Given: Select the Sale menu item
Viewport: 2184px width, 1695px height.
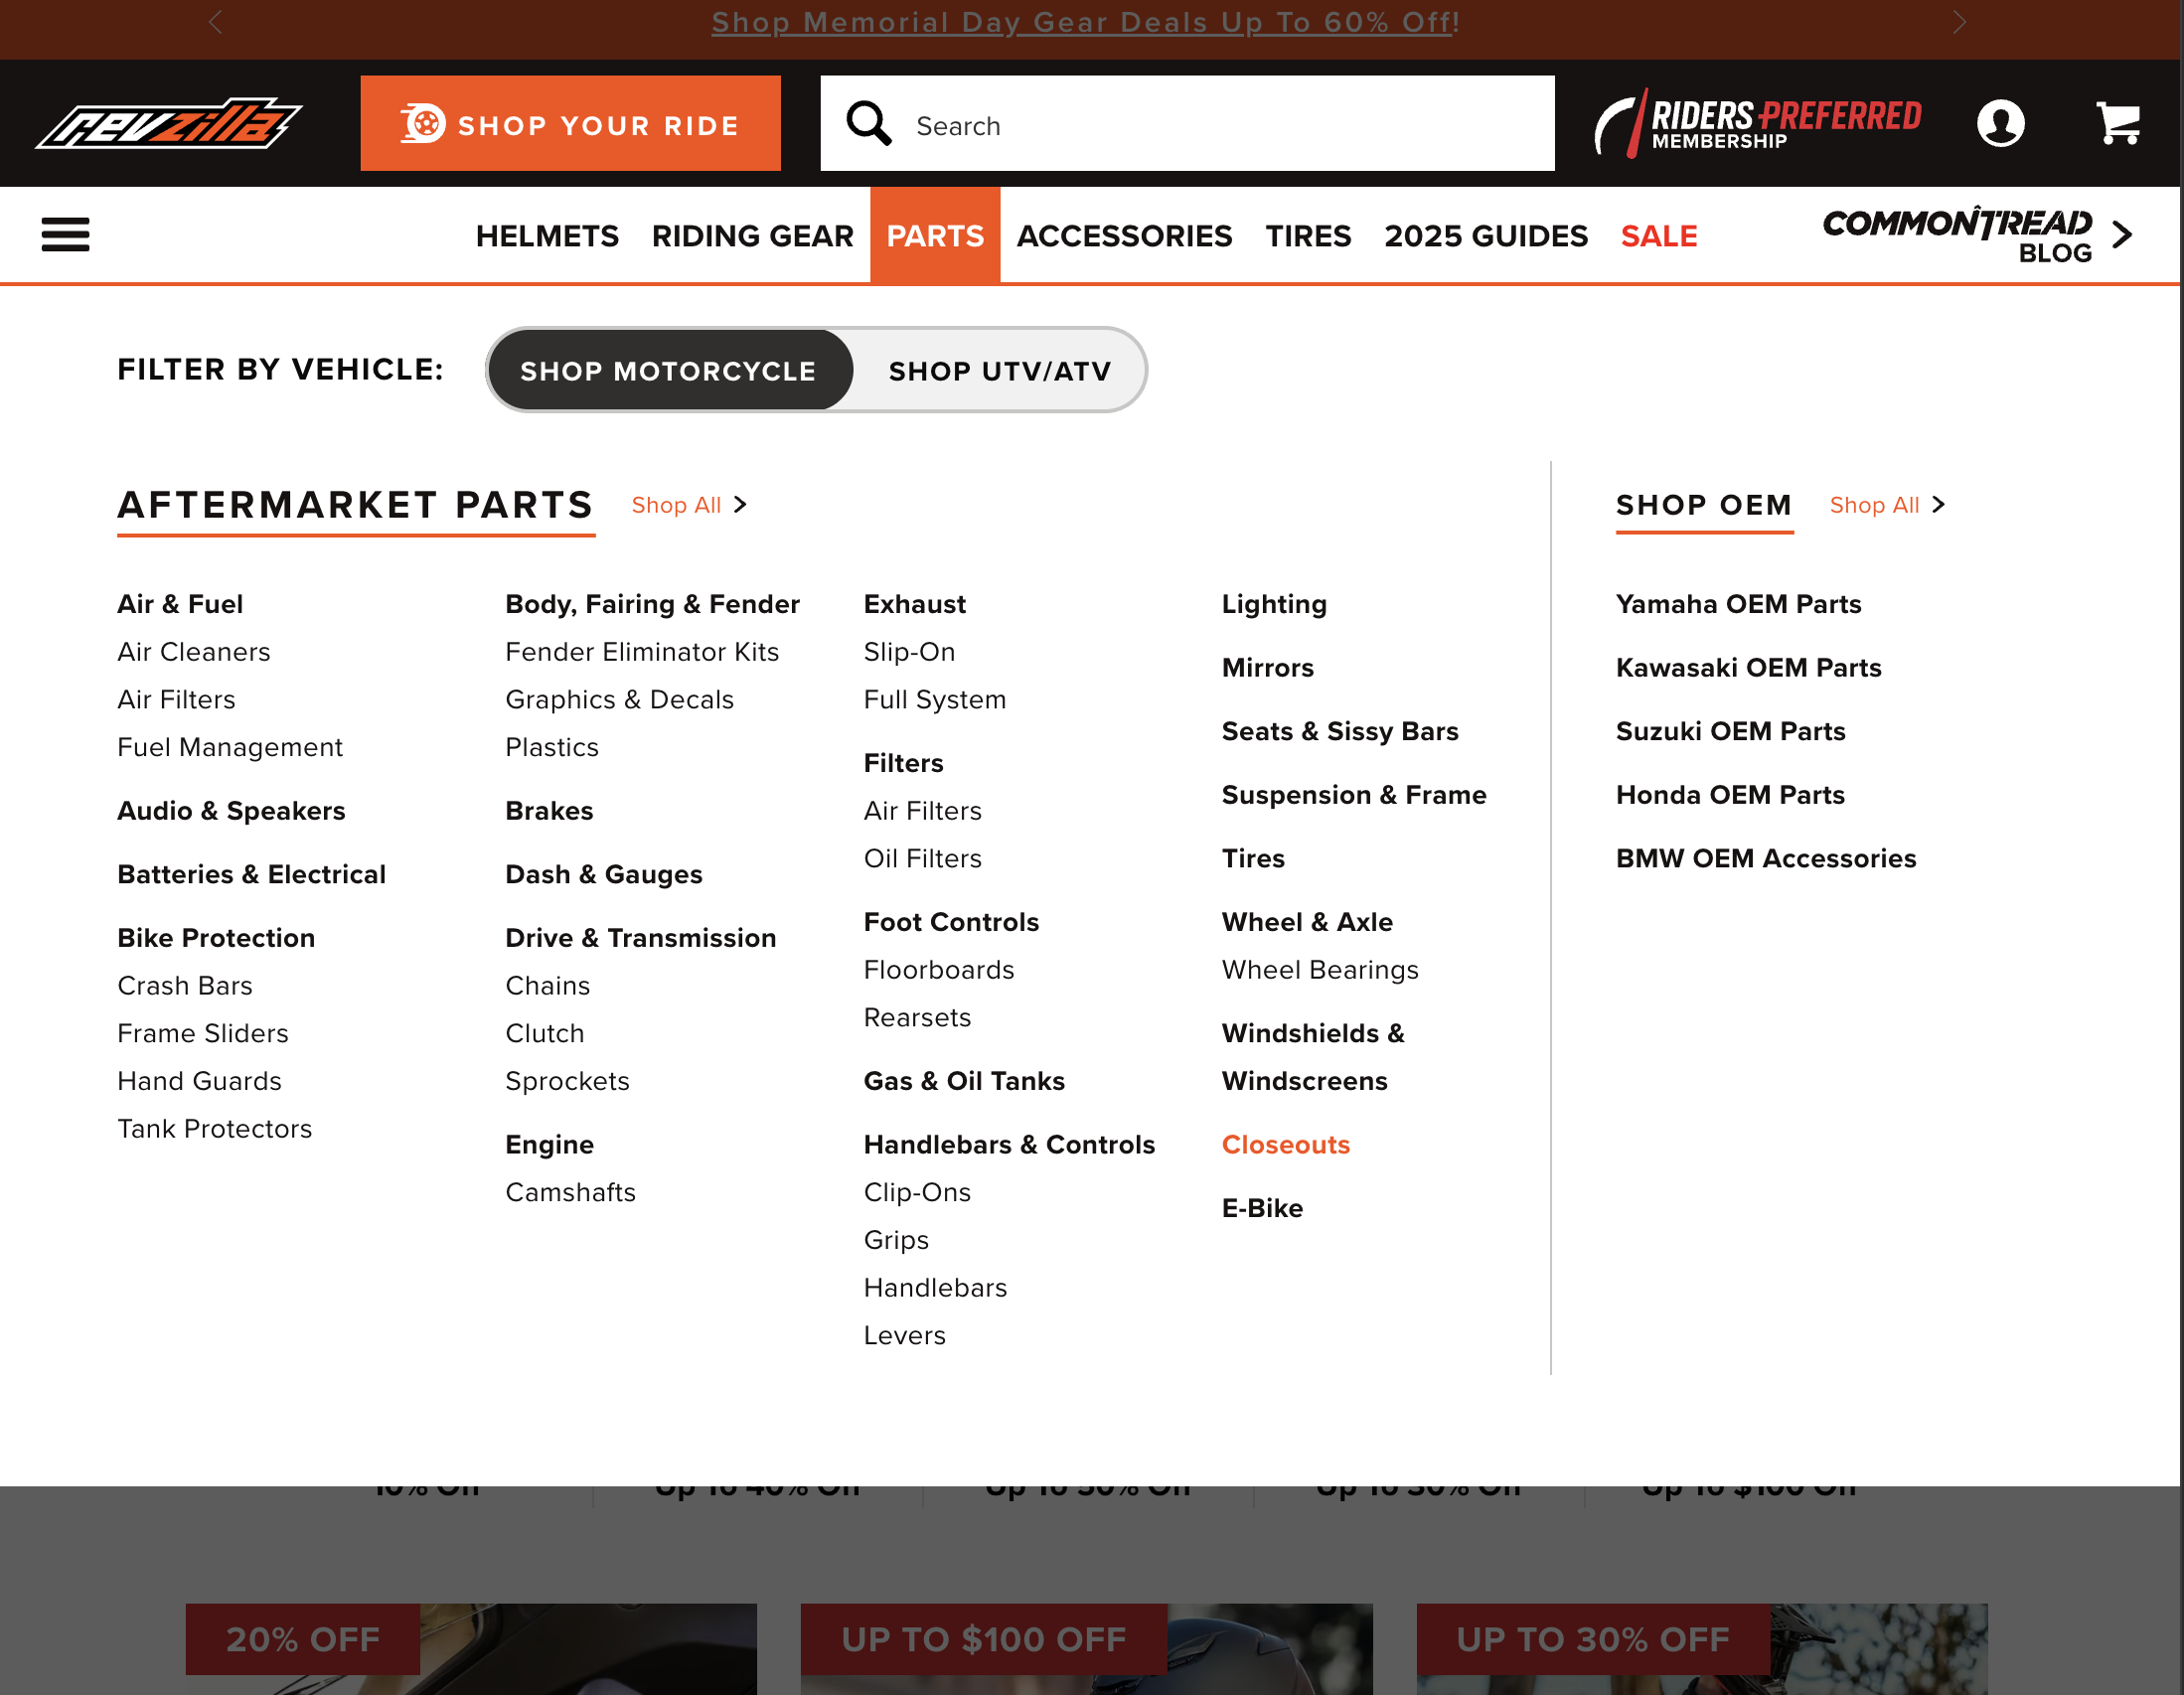Looking at the screenshot, I should tap(1658, 236).
